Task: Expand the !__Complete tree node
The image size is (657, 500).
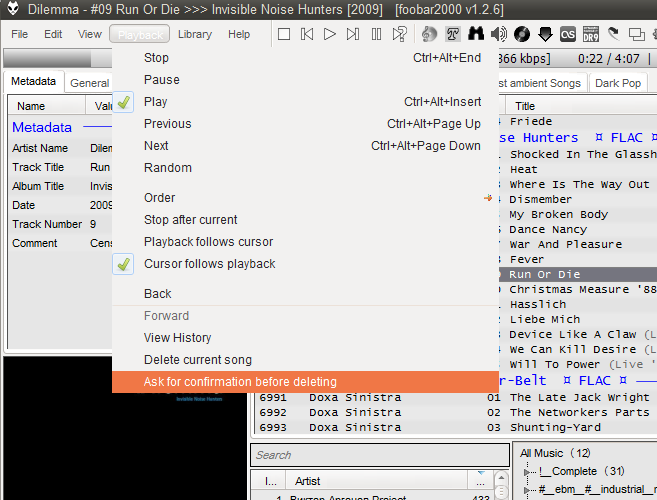Action: pyautogui.click(x=529, y=471)
